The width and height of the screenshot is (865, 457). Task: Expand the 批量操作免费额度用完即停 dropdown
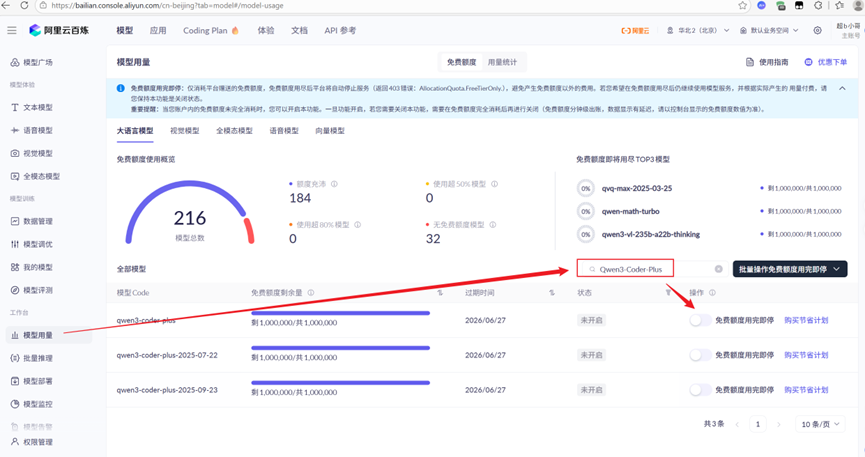click(x=789, y=269)
